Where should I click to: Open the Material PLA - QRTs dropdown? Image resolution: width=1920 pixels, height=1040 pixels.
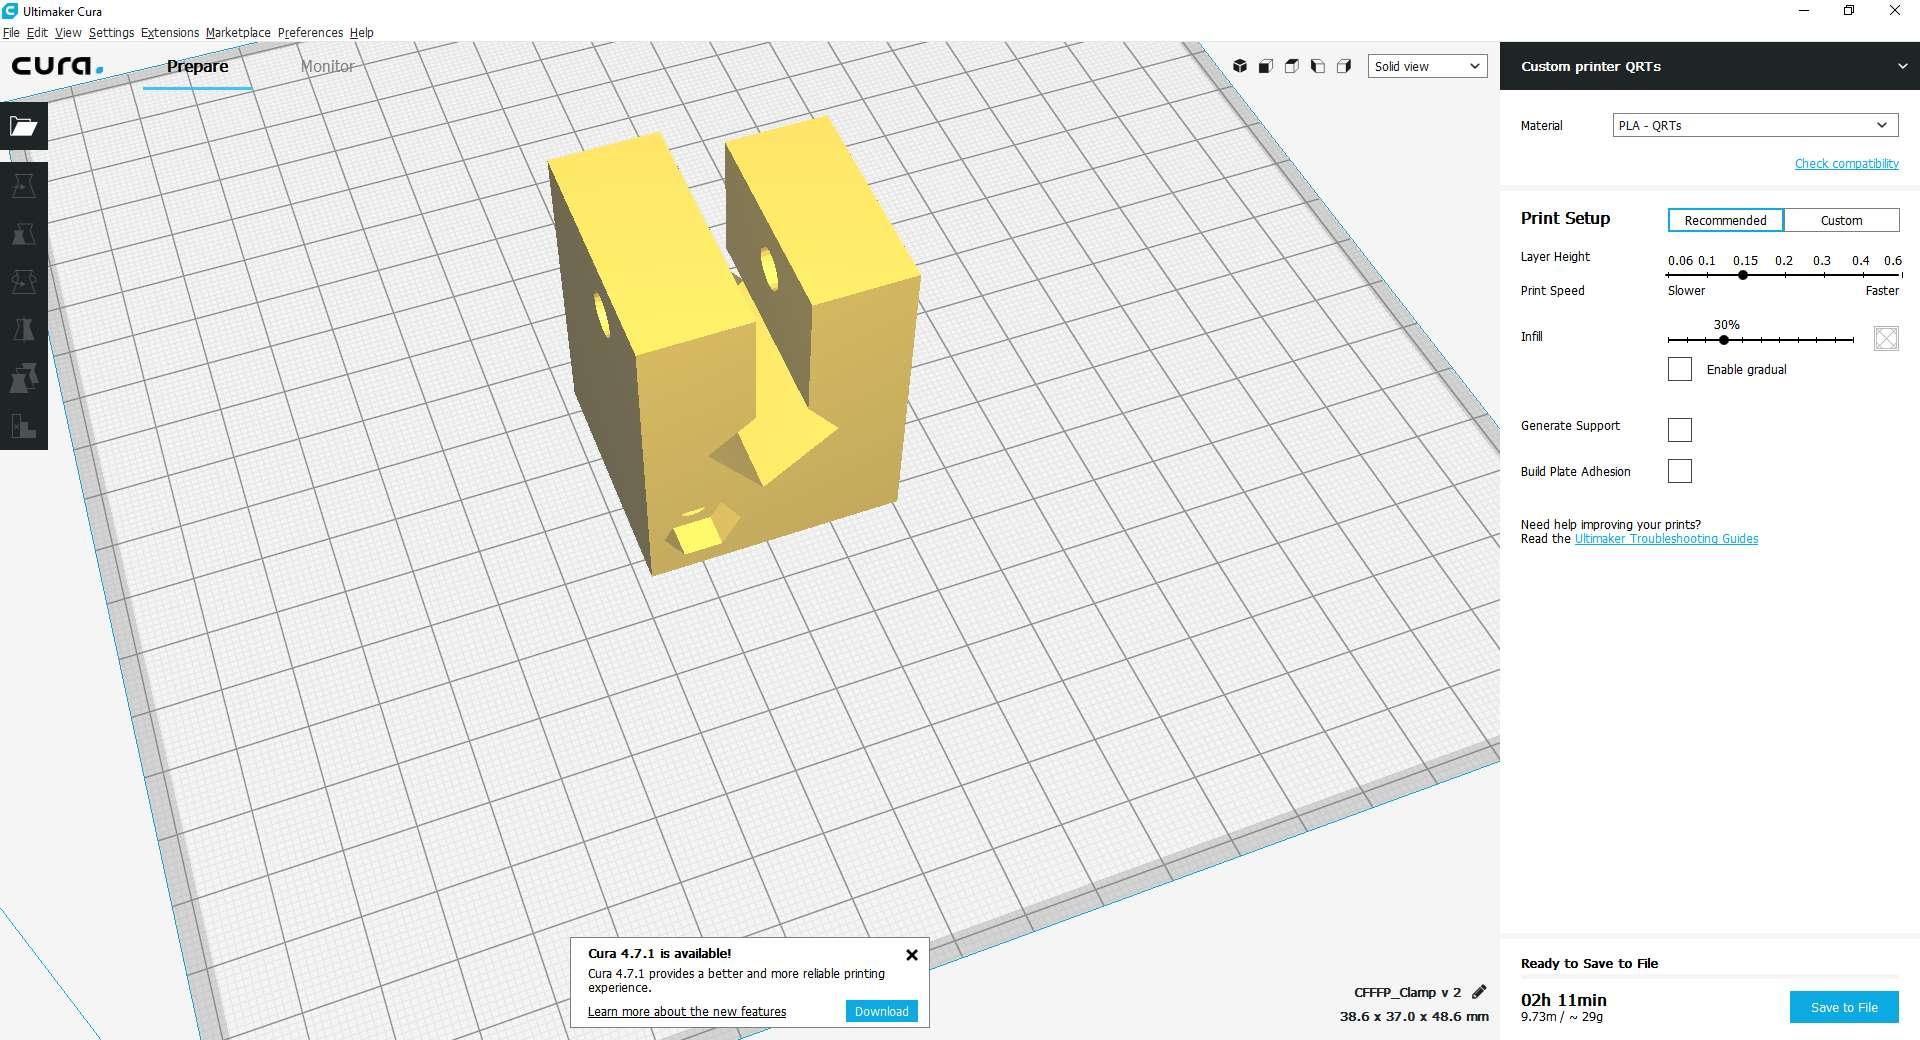pos(1755,125)
